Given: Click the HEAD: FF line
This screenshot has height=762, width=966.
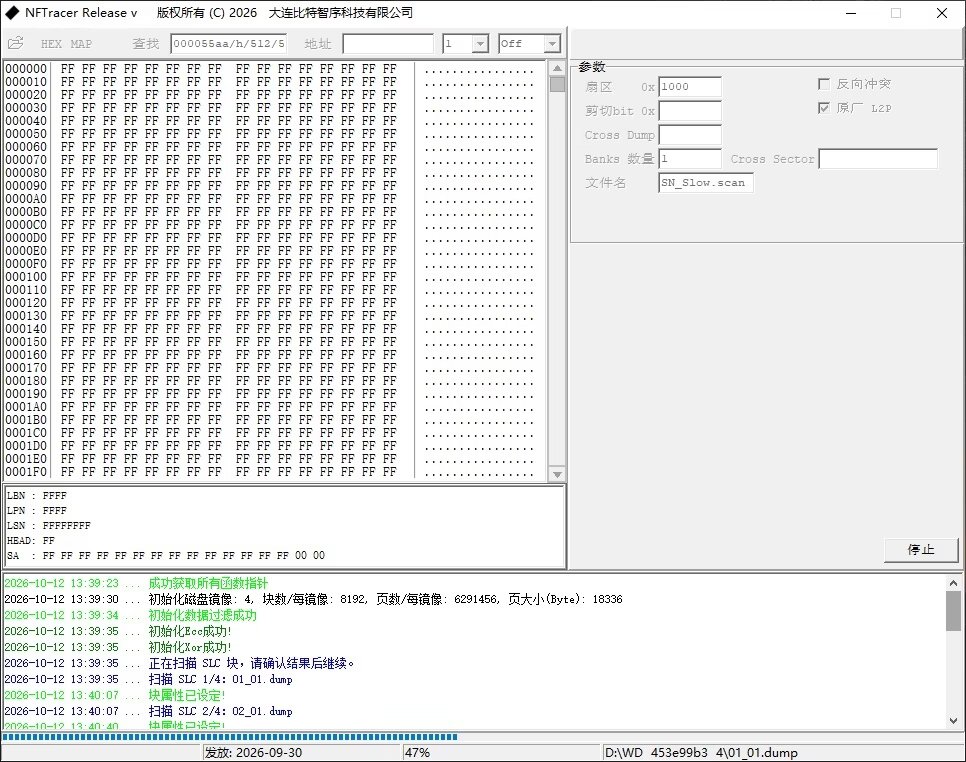Looking at the screenshot, I should [x=31, y=540].
